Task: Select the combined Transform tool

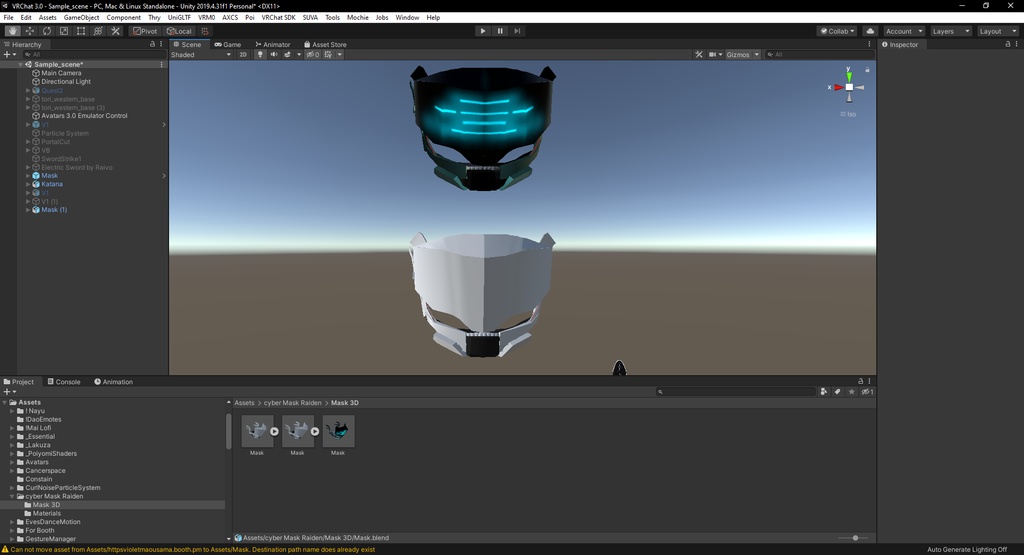Action: click(98, 31)
